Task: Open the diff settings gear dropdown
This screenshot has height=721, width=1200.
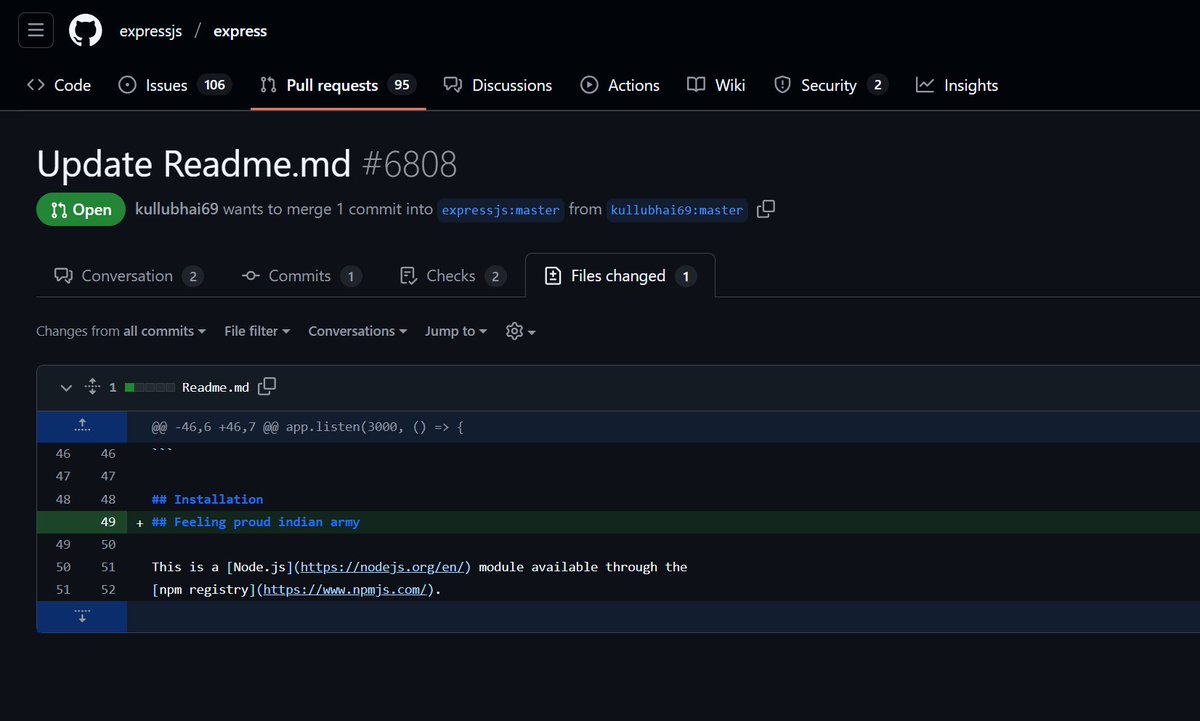Action: [x=521, y=331]
